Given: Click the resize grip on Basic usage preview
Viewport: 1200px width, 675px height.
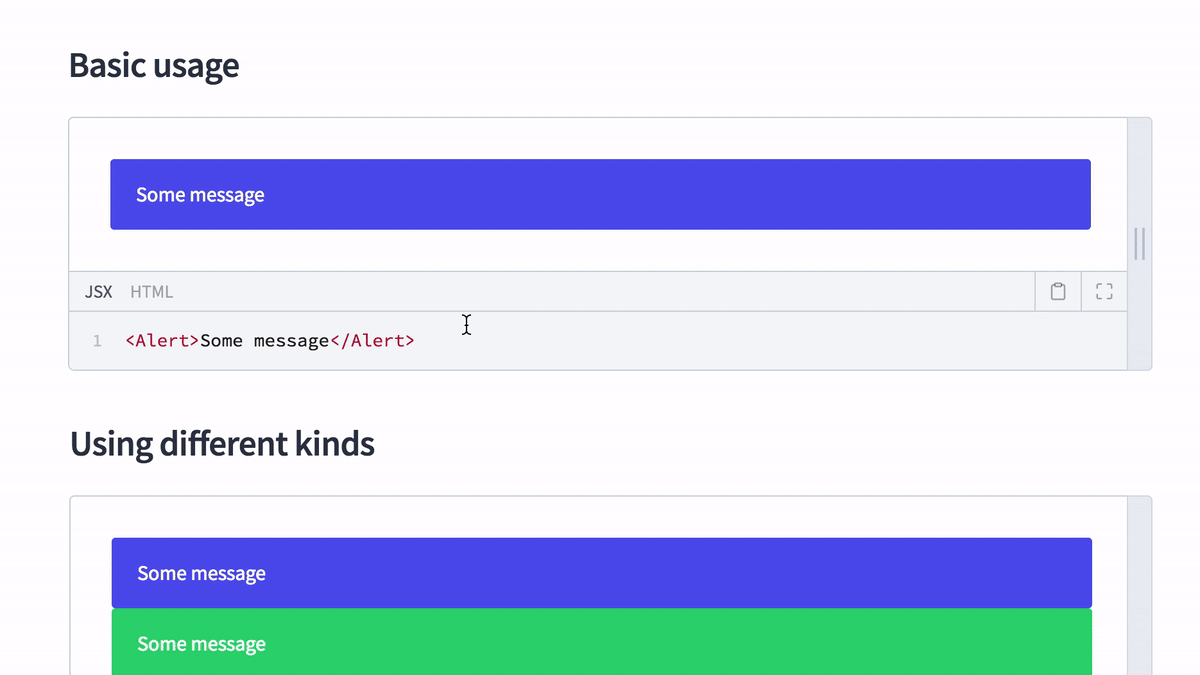Looking at the screenshot, I should 1139,244.
